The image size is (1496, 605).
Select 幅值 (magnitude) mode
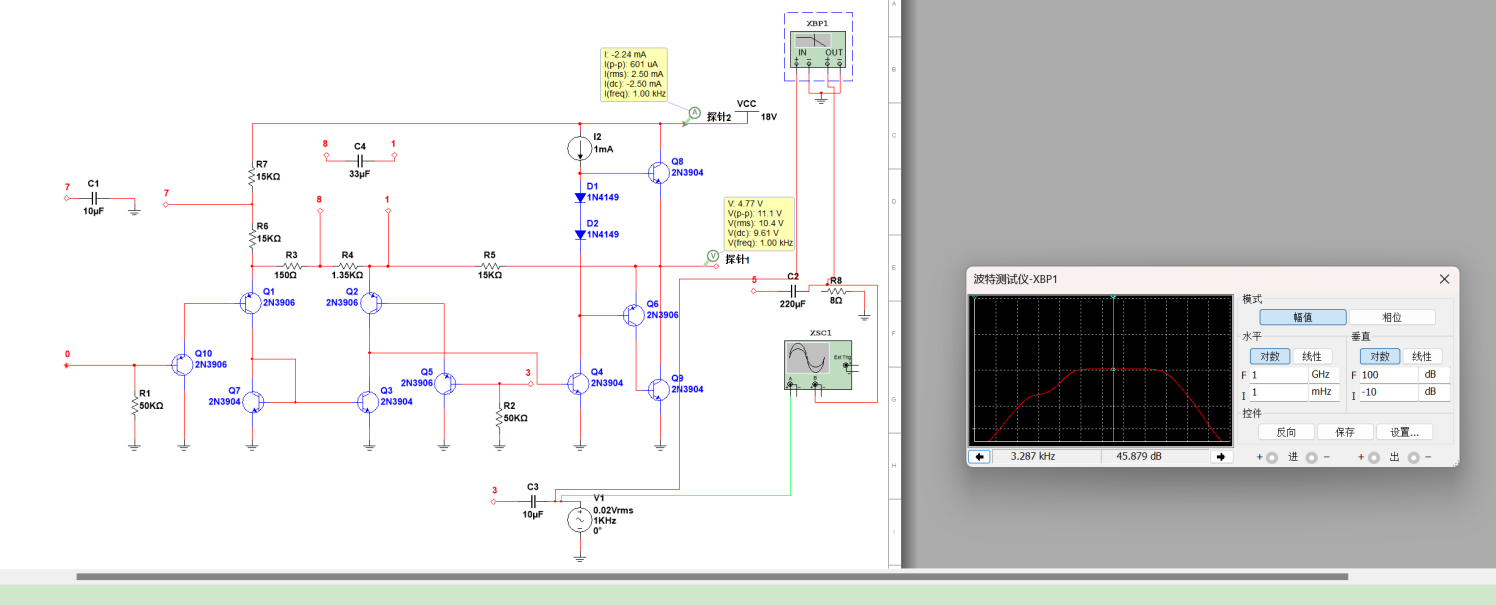pyautogui.click(x=1302, y=317)
